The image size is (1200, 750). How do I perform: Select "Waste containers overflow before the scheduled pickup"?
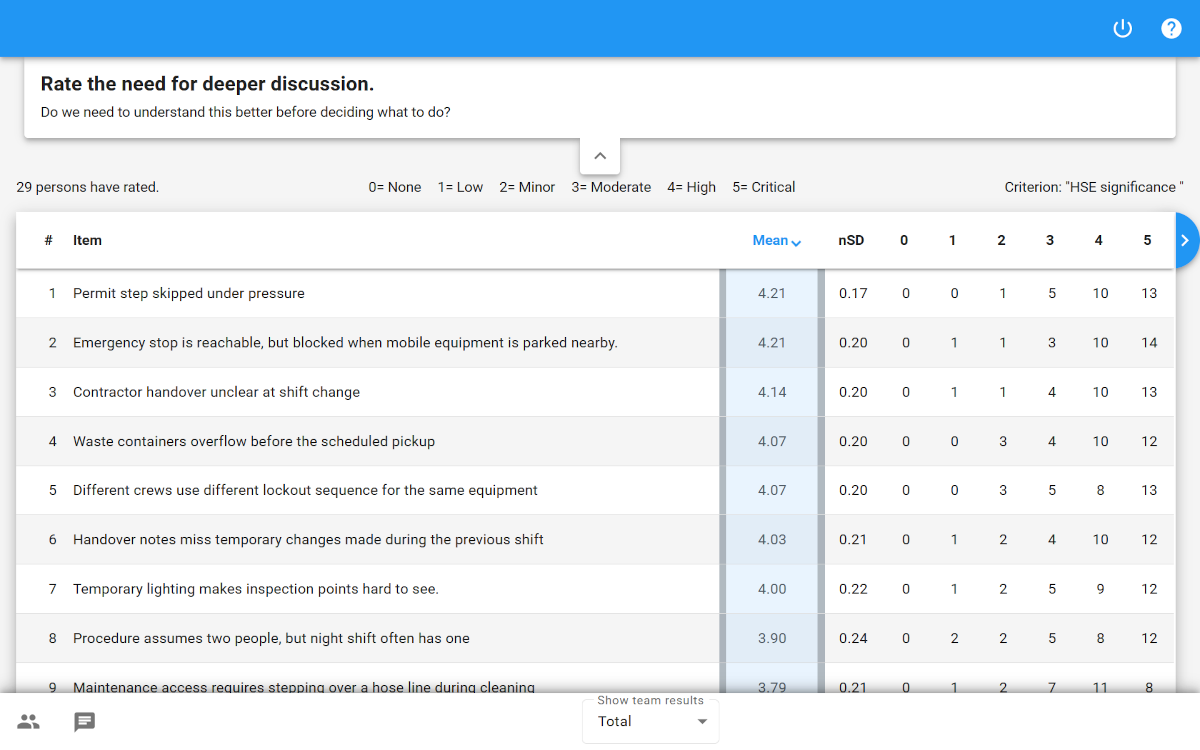tap(596, 441)
